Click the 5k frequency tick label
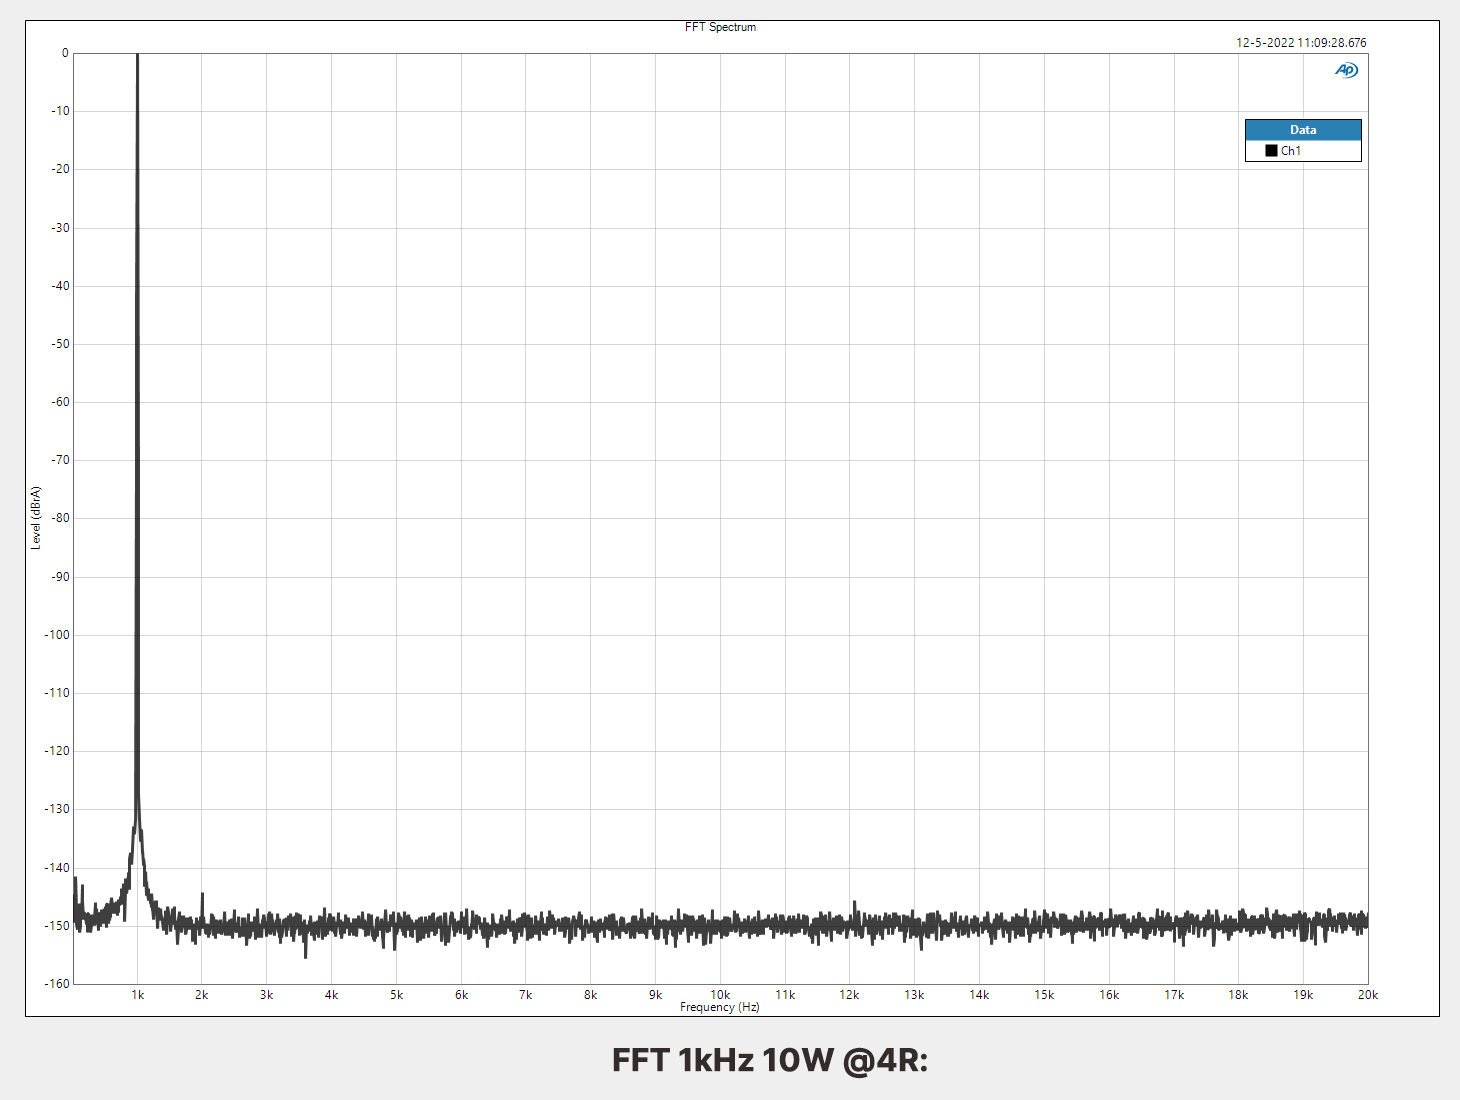The width and height of the screenshot is (1460, 1100). tap(396, 995)
